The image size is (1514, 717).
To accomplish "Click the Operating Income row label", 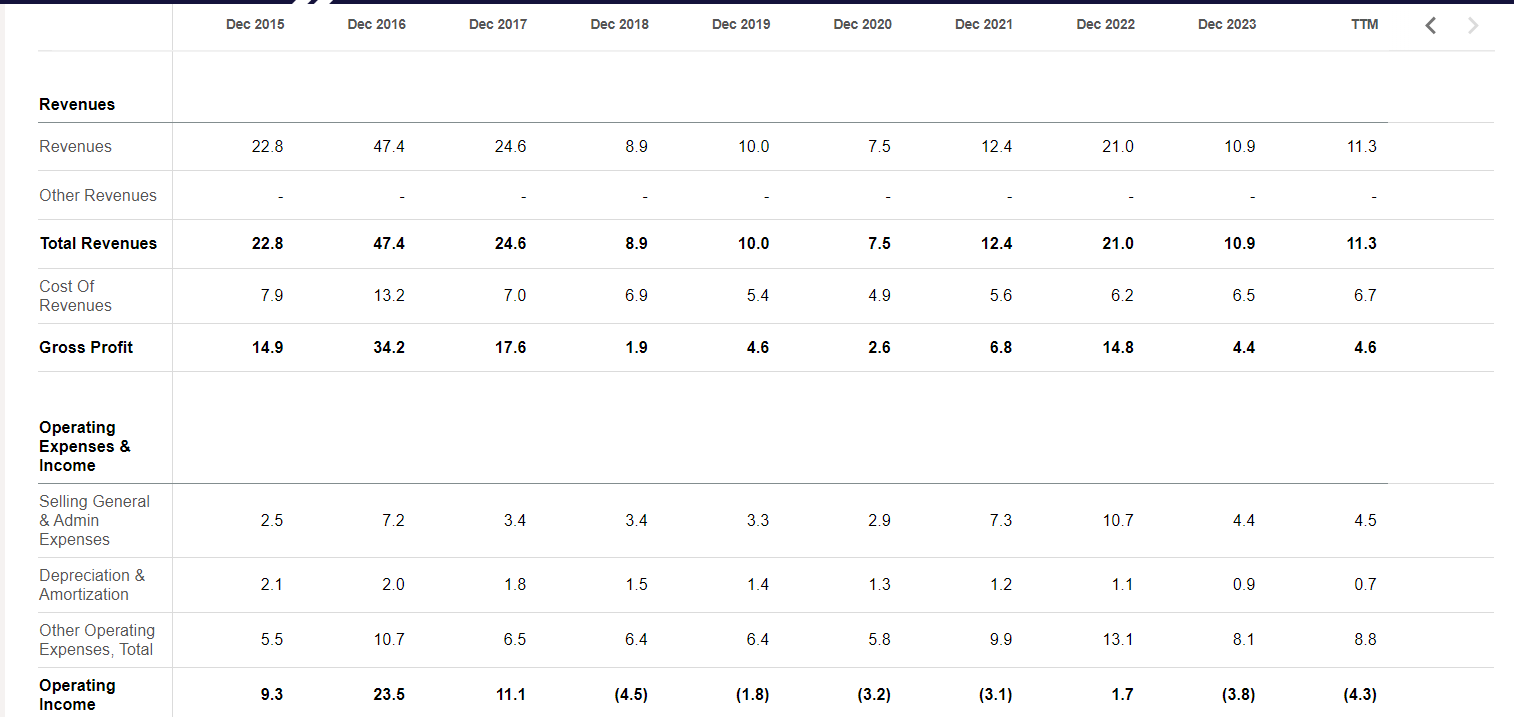I will click(x=77, y=695).
